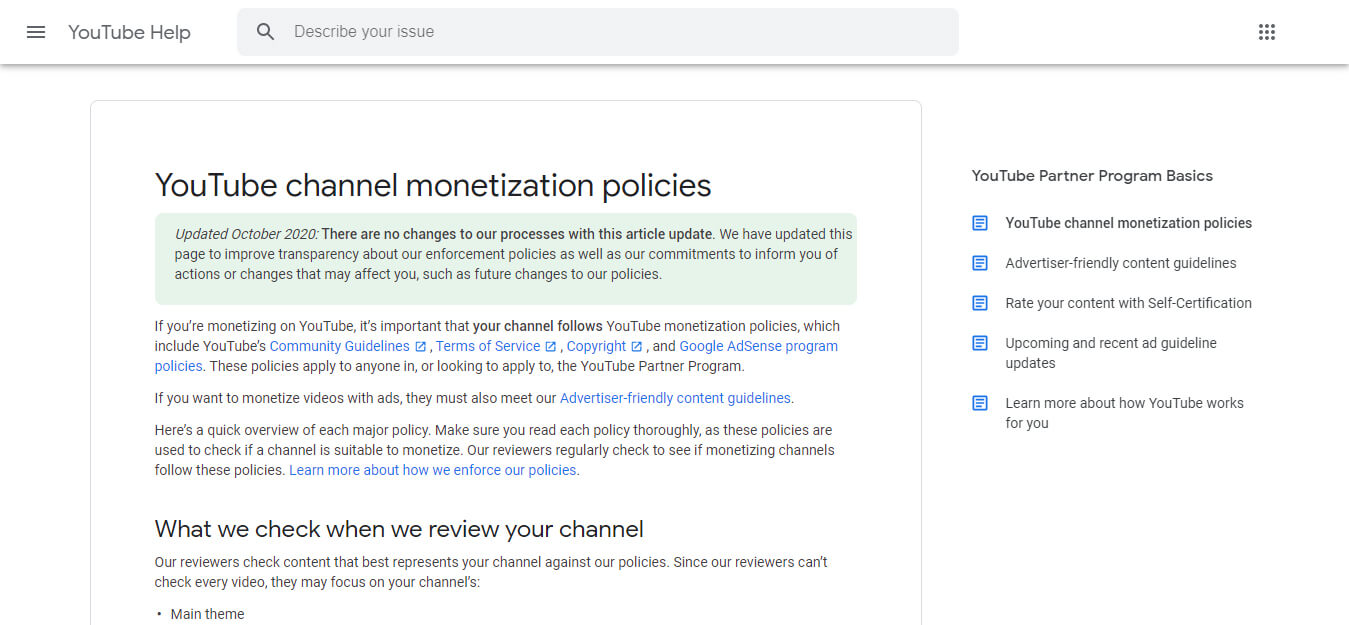Select YouTube channel monetization policies sidebar item
The image size is (1349, 625).
click(1128, 223)
